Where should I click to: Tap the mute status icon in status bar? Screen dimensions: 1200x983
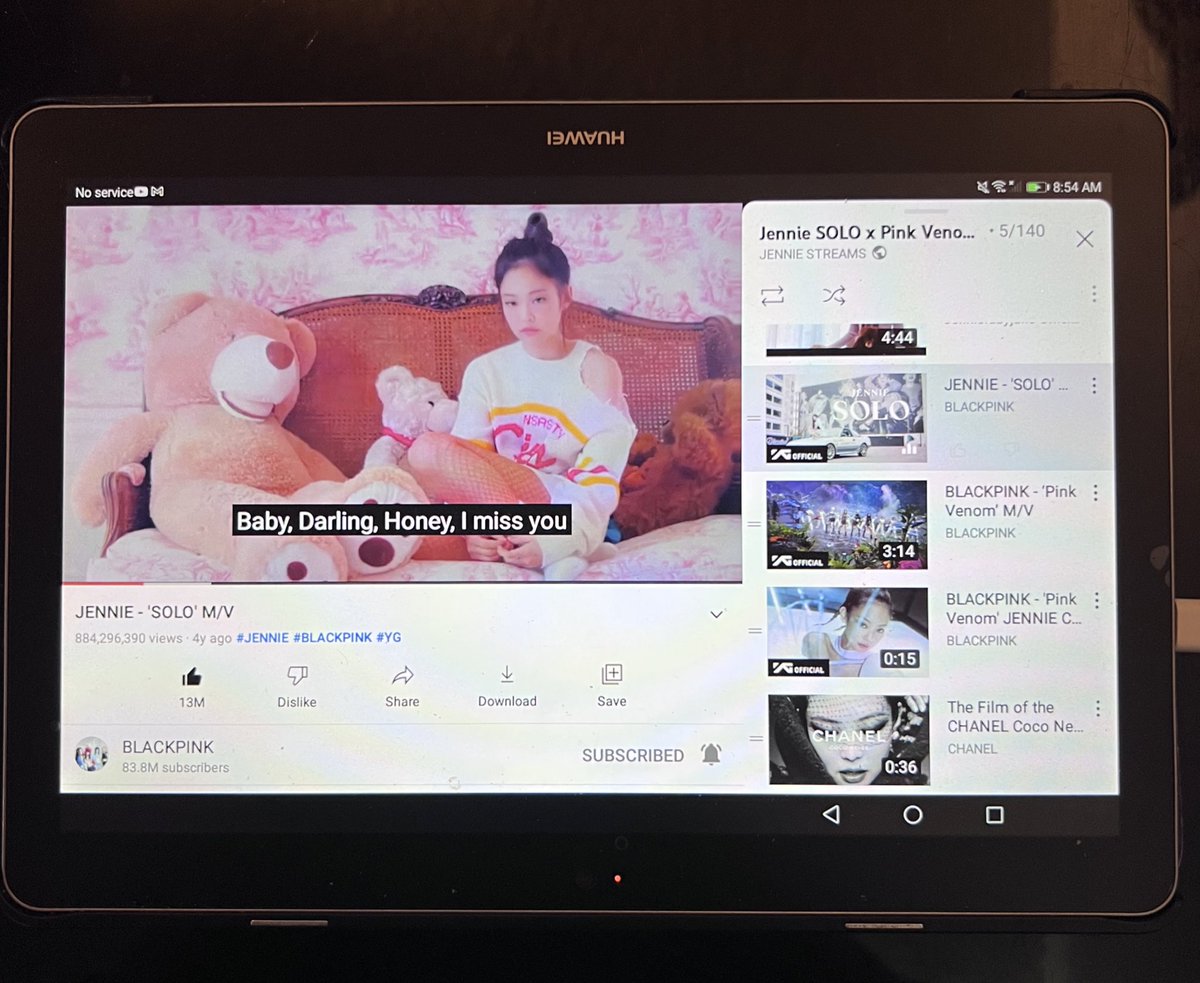982,187
